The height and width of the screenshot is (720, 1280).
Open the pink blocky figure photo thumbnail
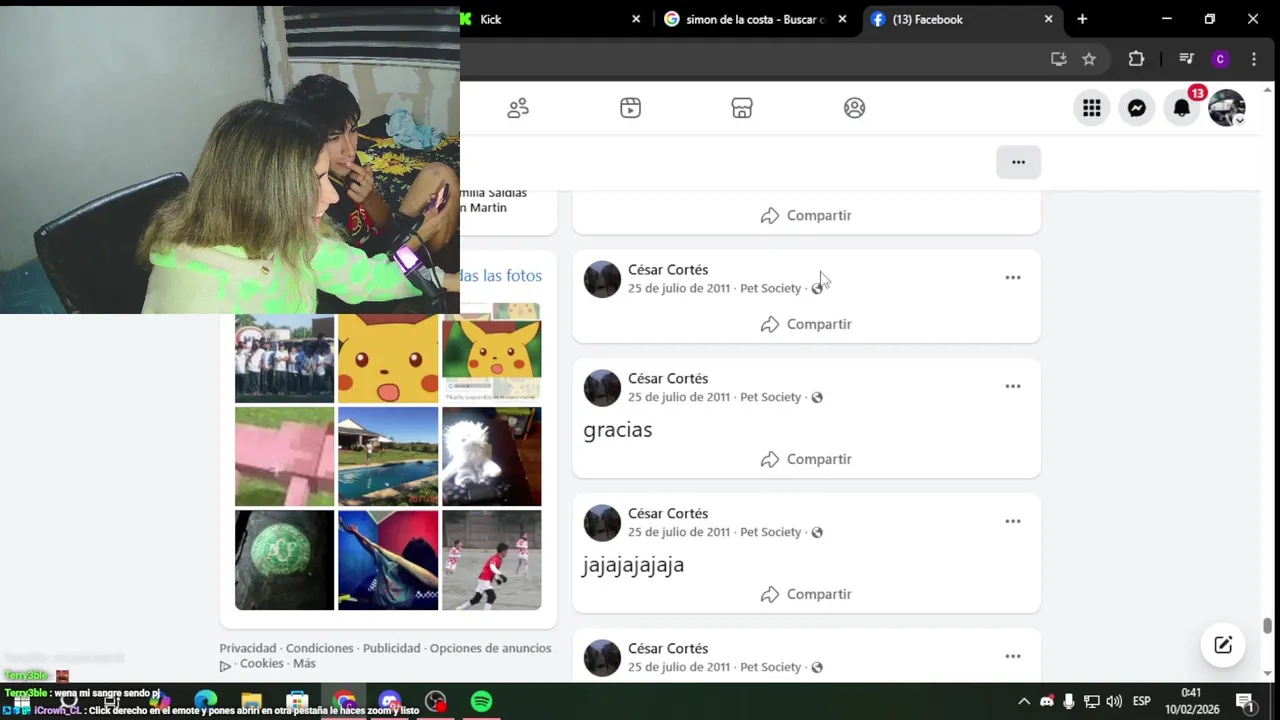pos(284,456)
